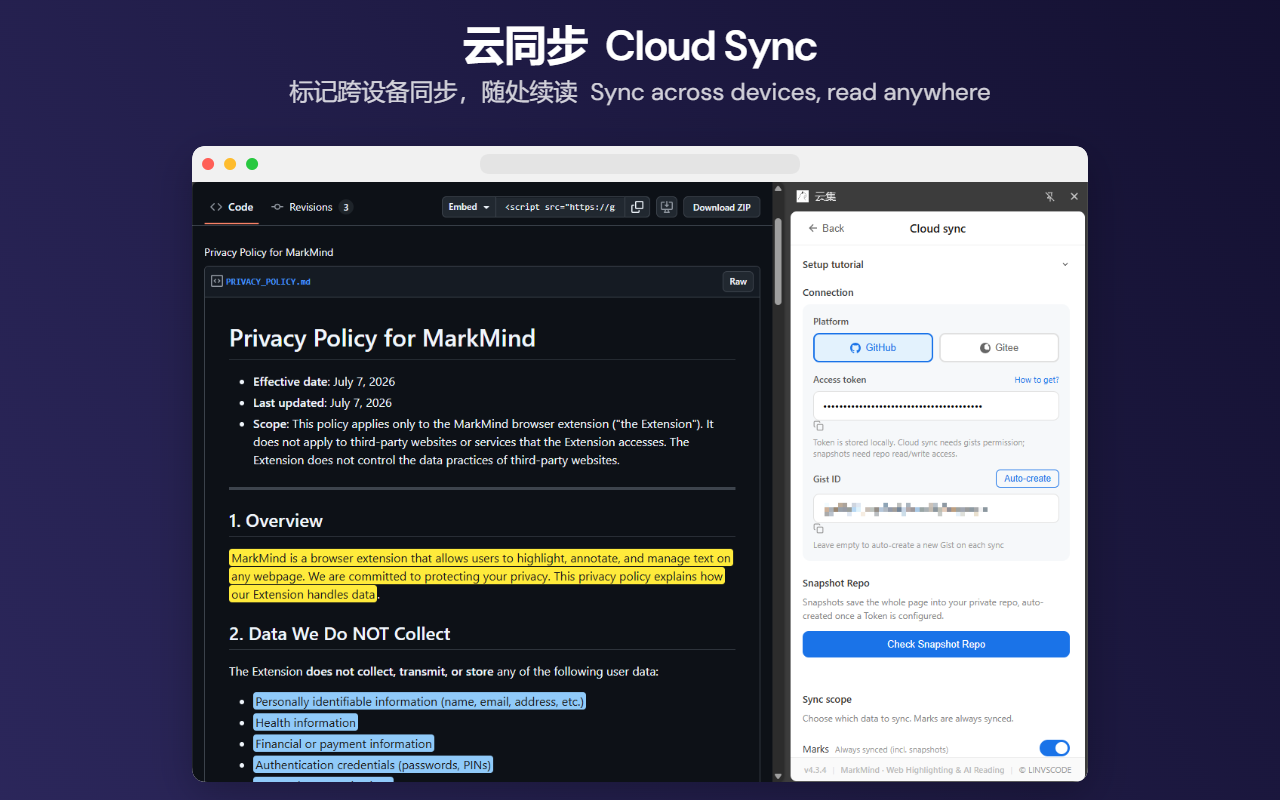Click Download ZIP button
Screen dimensions: 1280x800
[x=721, y=207]
